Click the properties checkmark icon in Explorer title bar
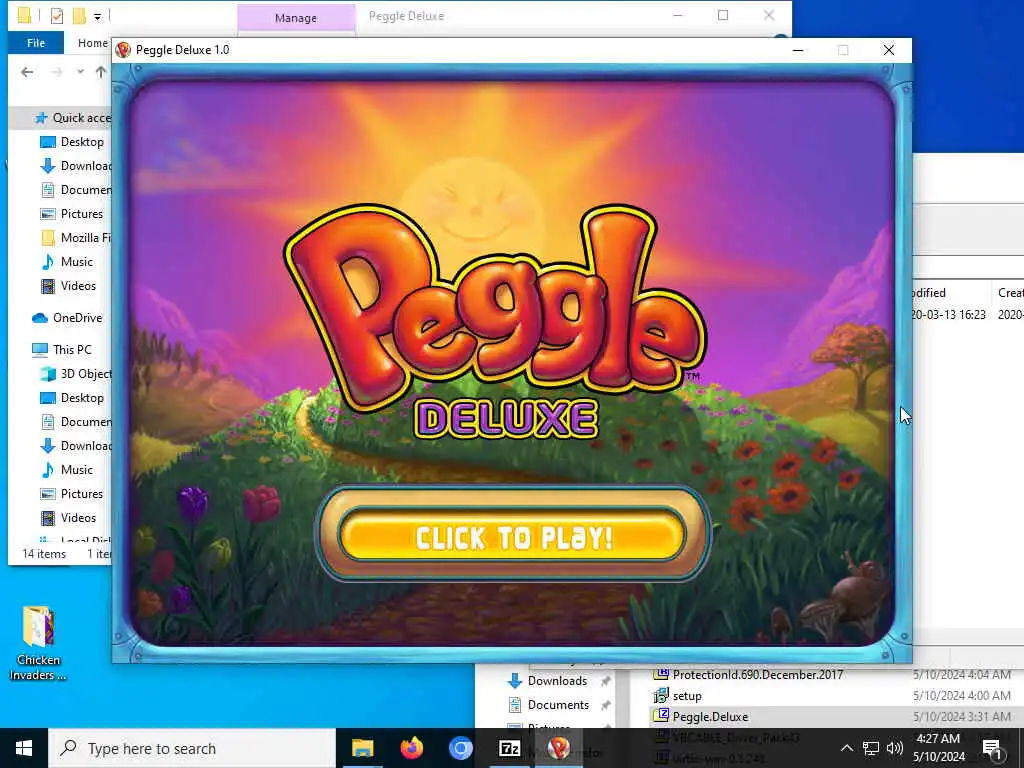Screen dimensions: 1024x768 tap(57, 16)
